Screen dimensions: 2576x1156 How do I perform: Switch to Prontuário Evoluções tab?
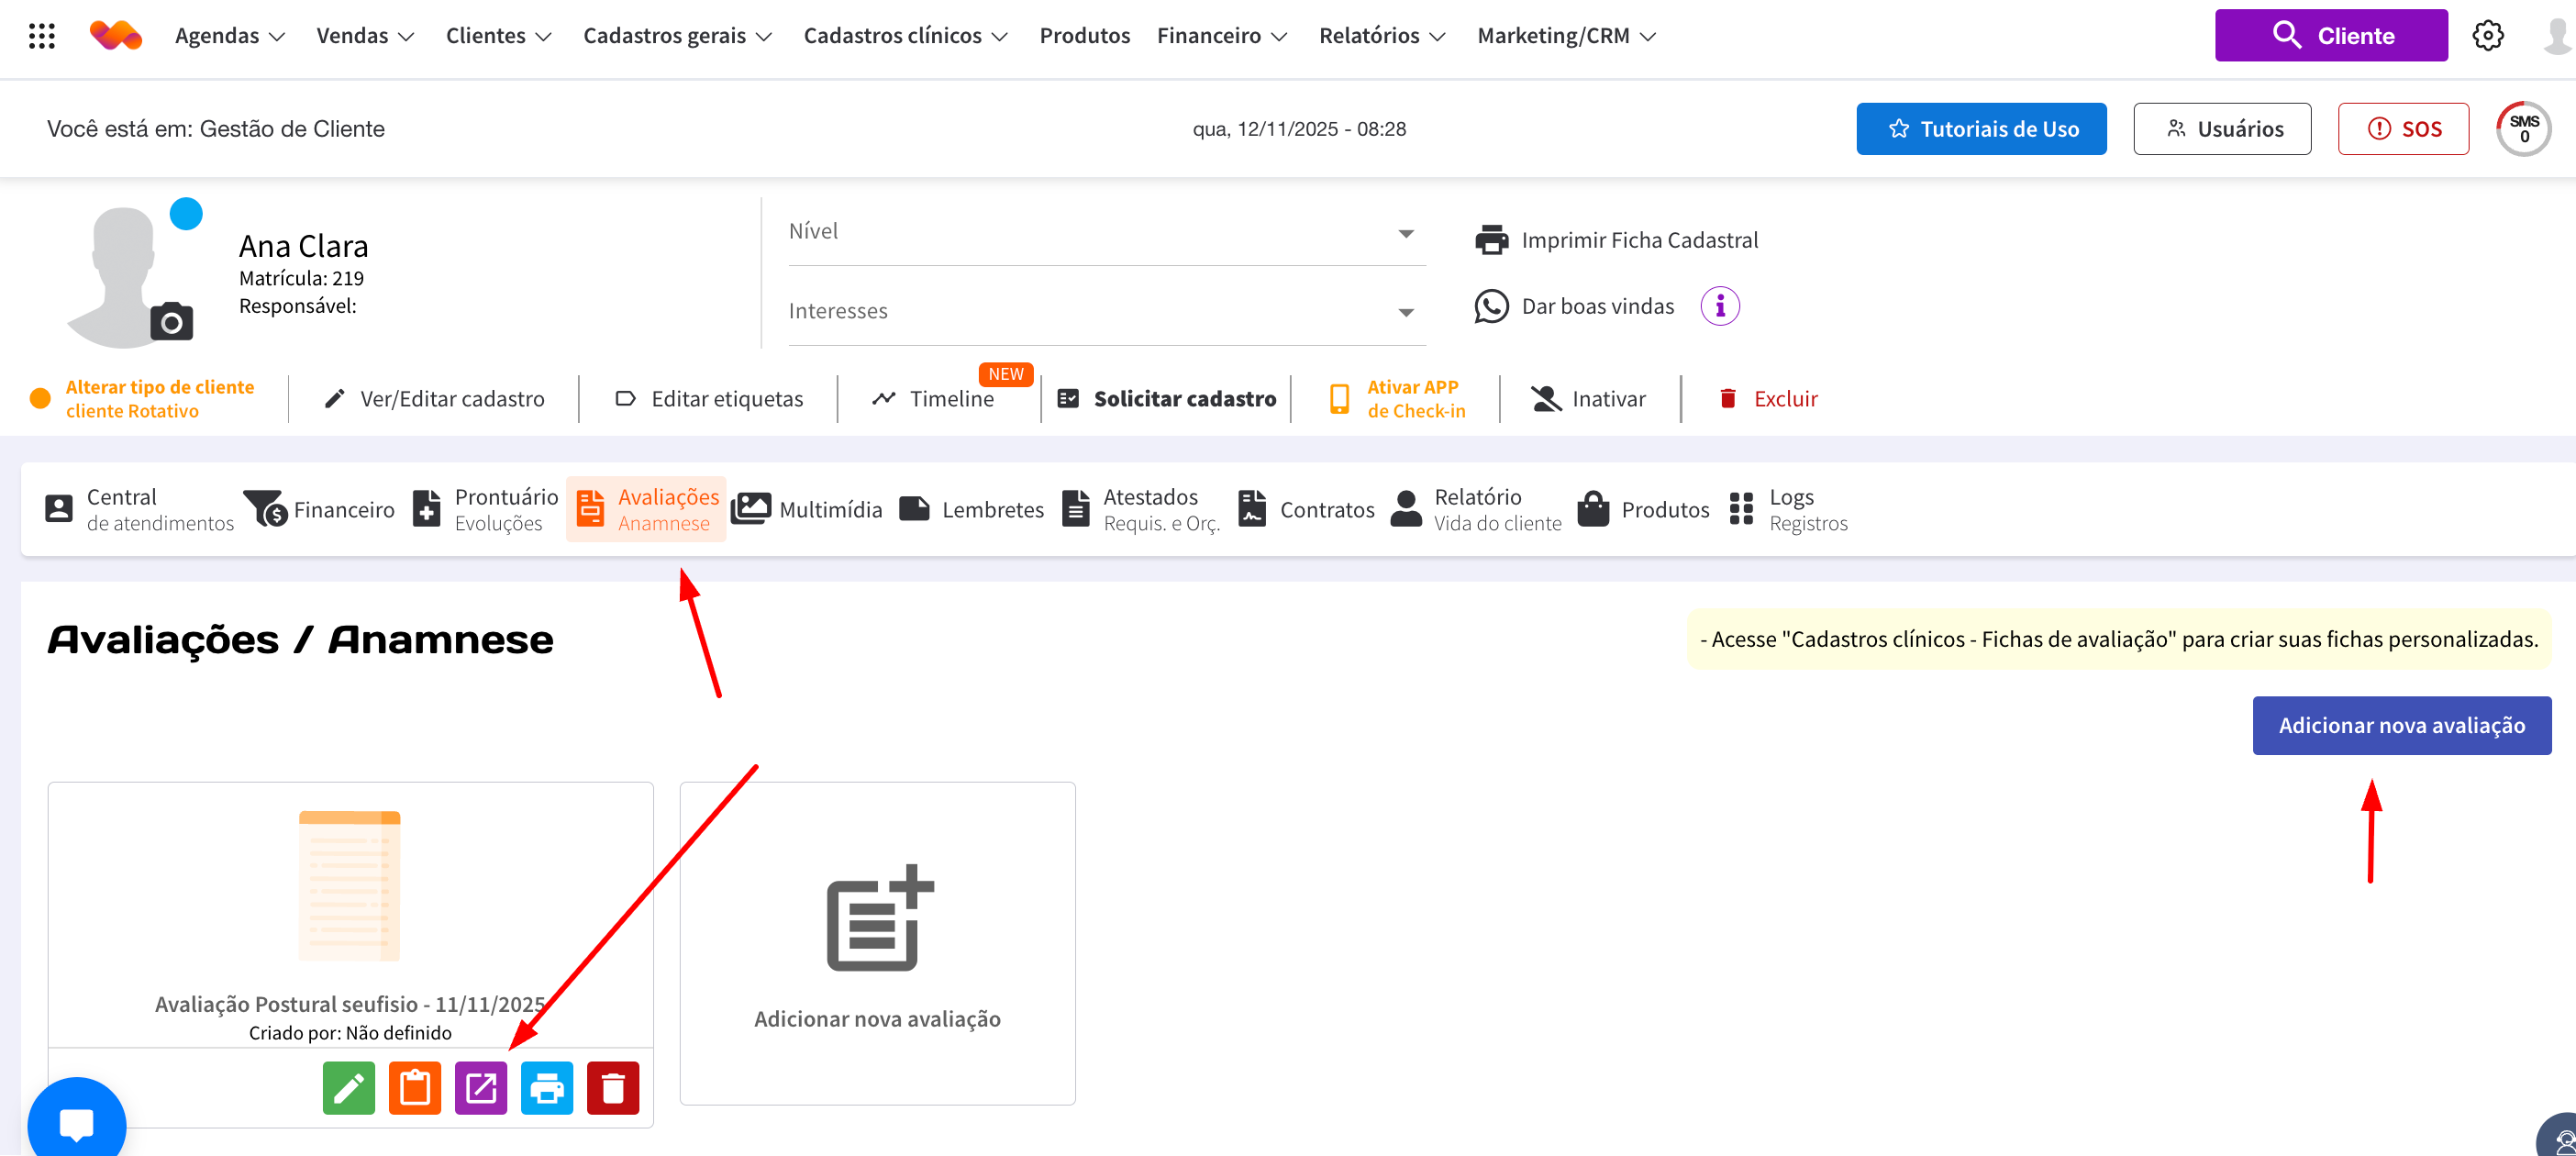tap(486, 509)
